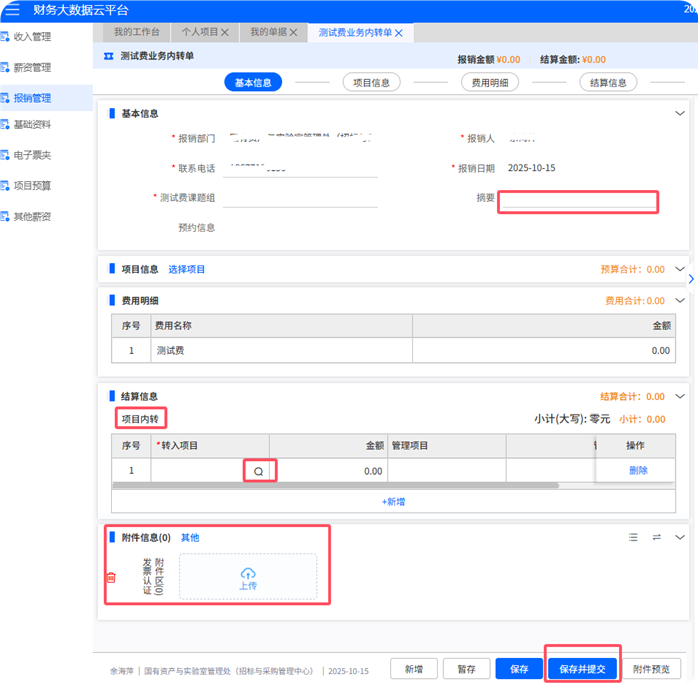698x685 pixels.
Task: Select the 项目内转 settlement tab
Action: pos(140,419)
